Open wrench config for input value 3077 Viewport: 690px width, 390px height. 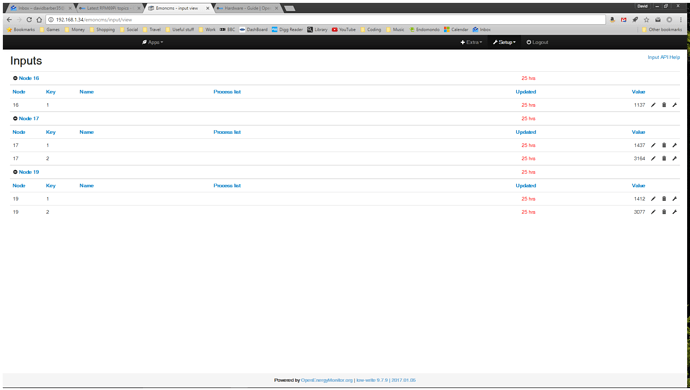(675, 212)
